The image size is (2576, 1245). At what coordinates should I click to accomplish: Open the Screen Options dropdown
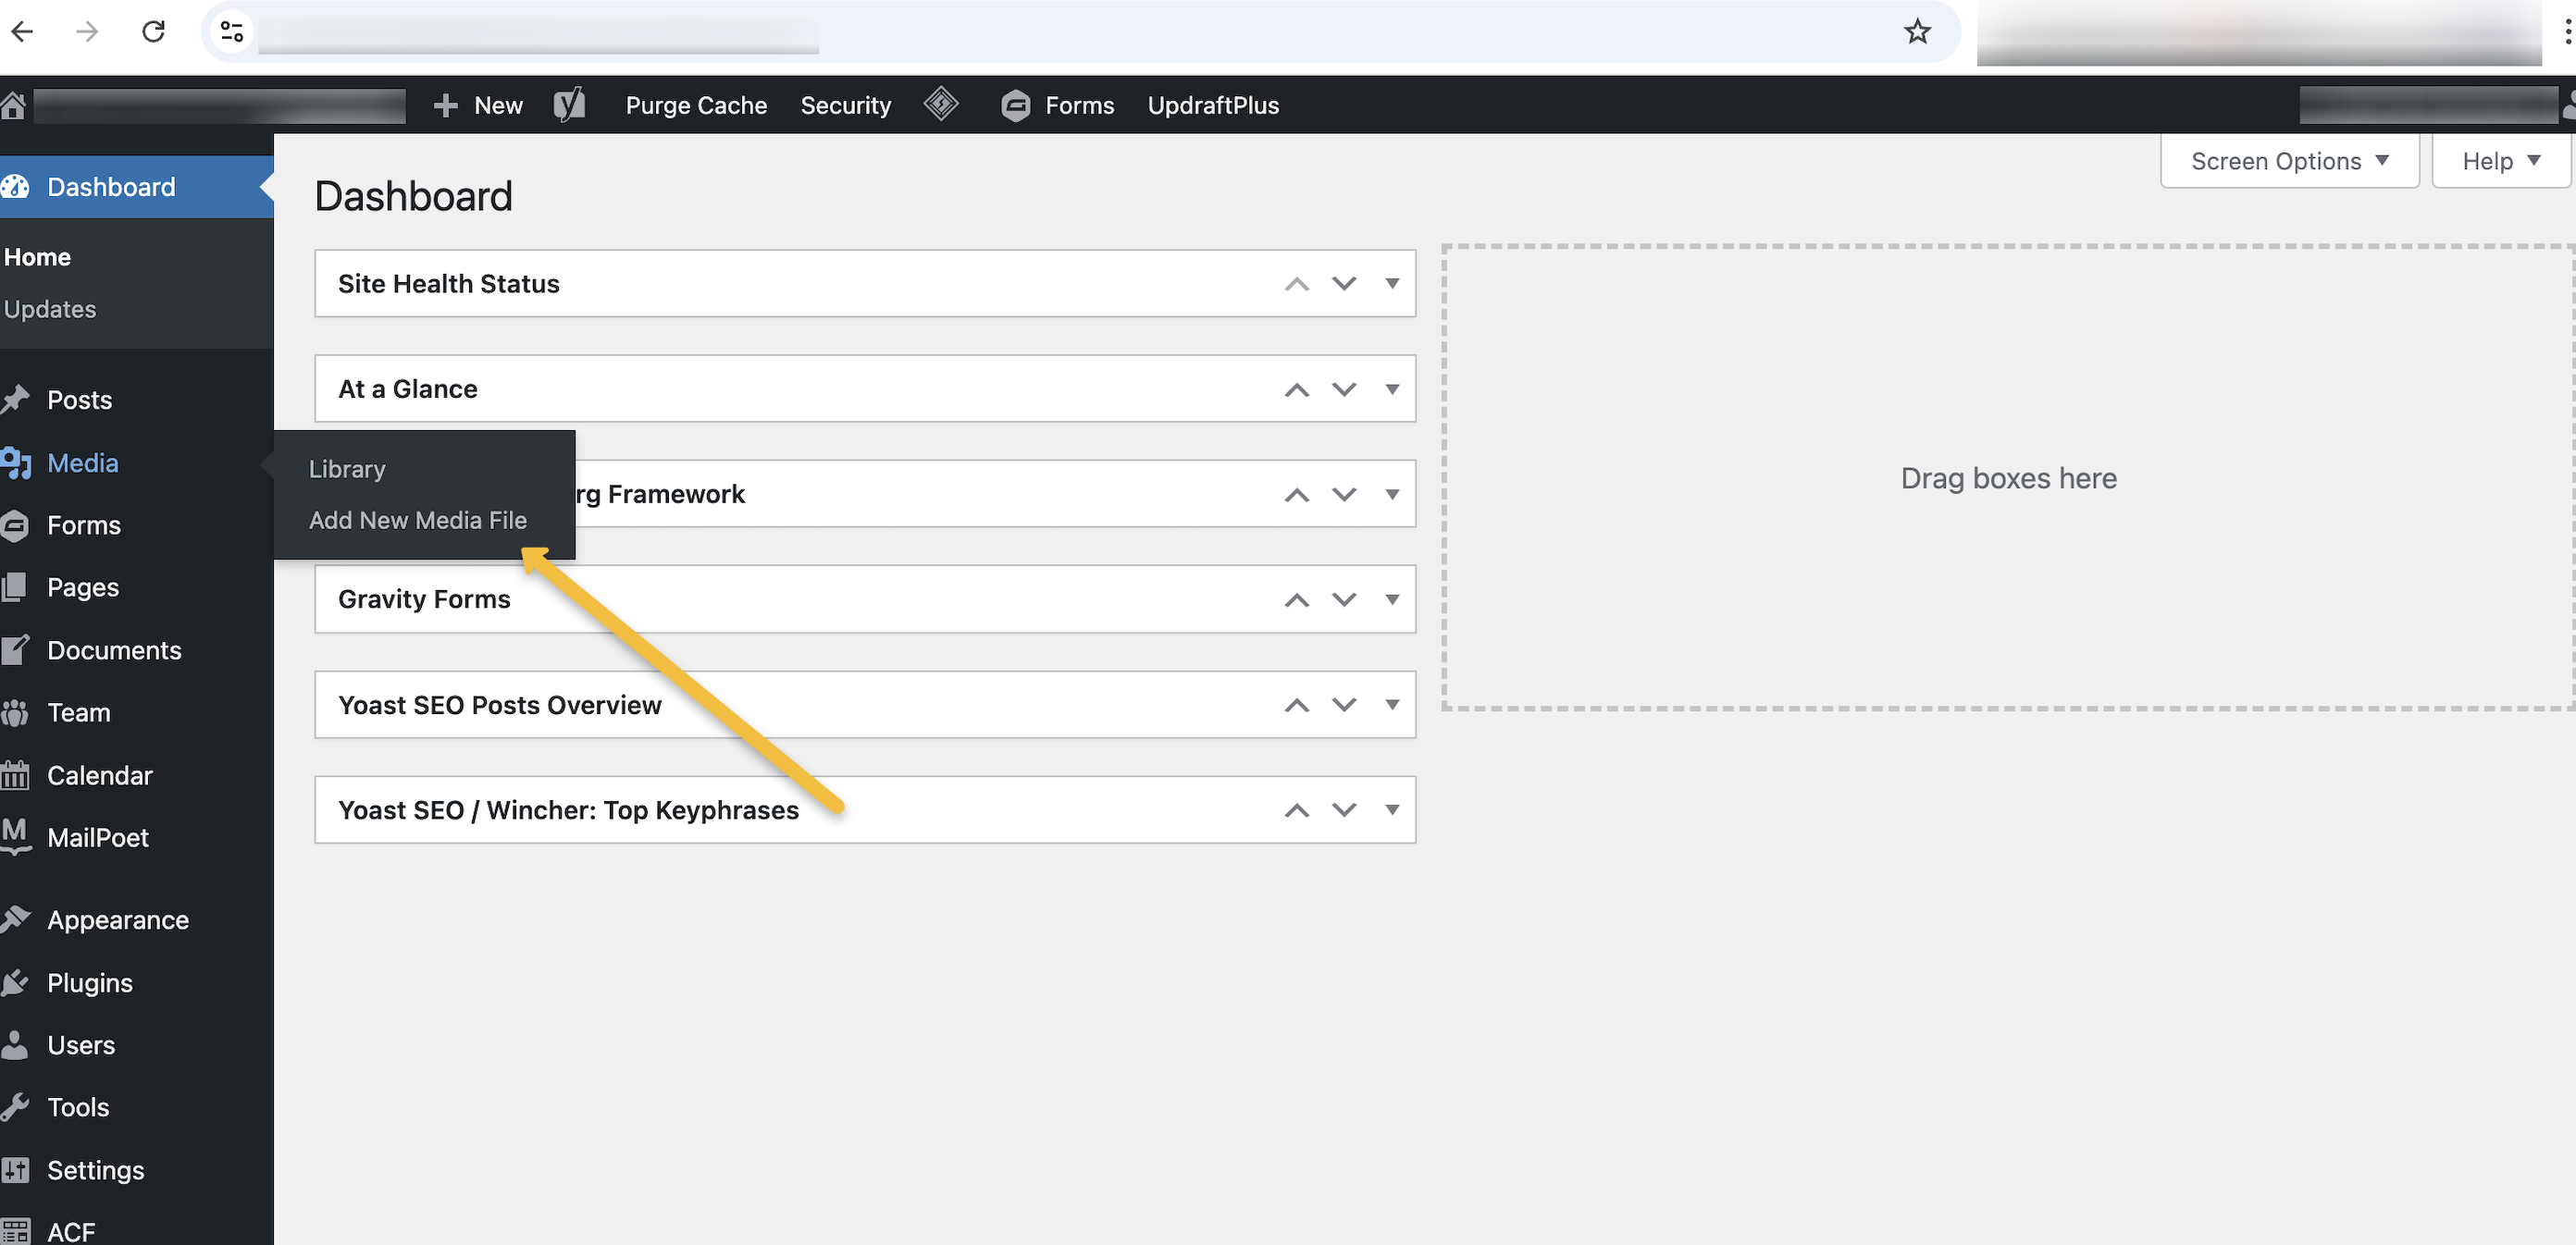click(x=2290, y=161)
